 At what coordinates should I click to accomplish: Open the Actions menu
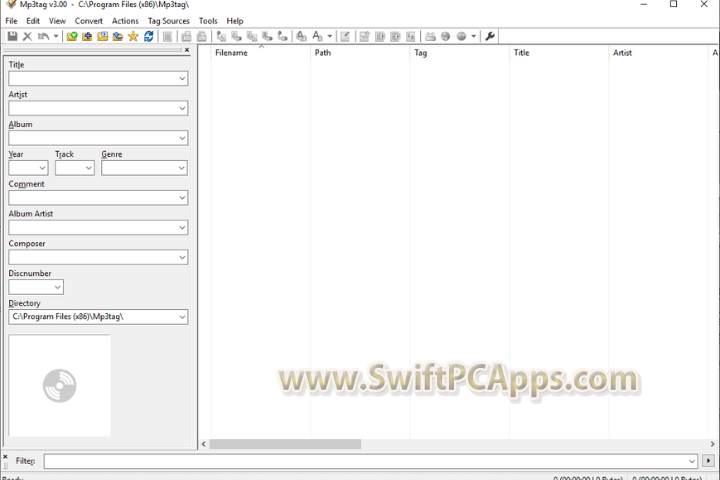tap(125, 21)
